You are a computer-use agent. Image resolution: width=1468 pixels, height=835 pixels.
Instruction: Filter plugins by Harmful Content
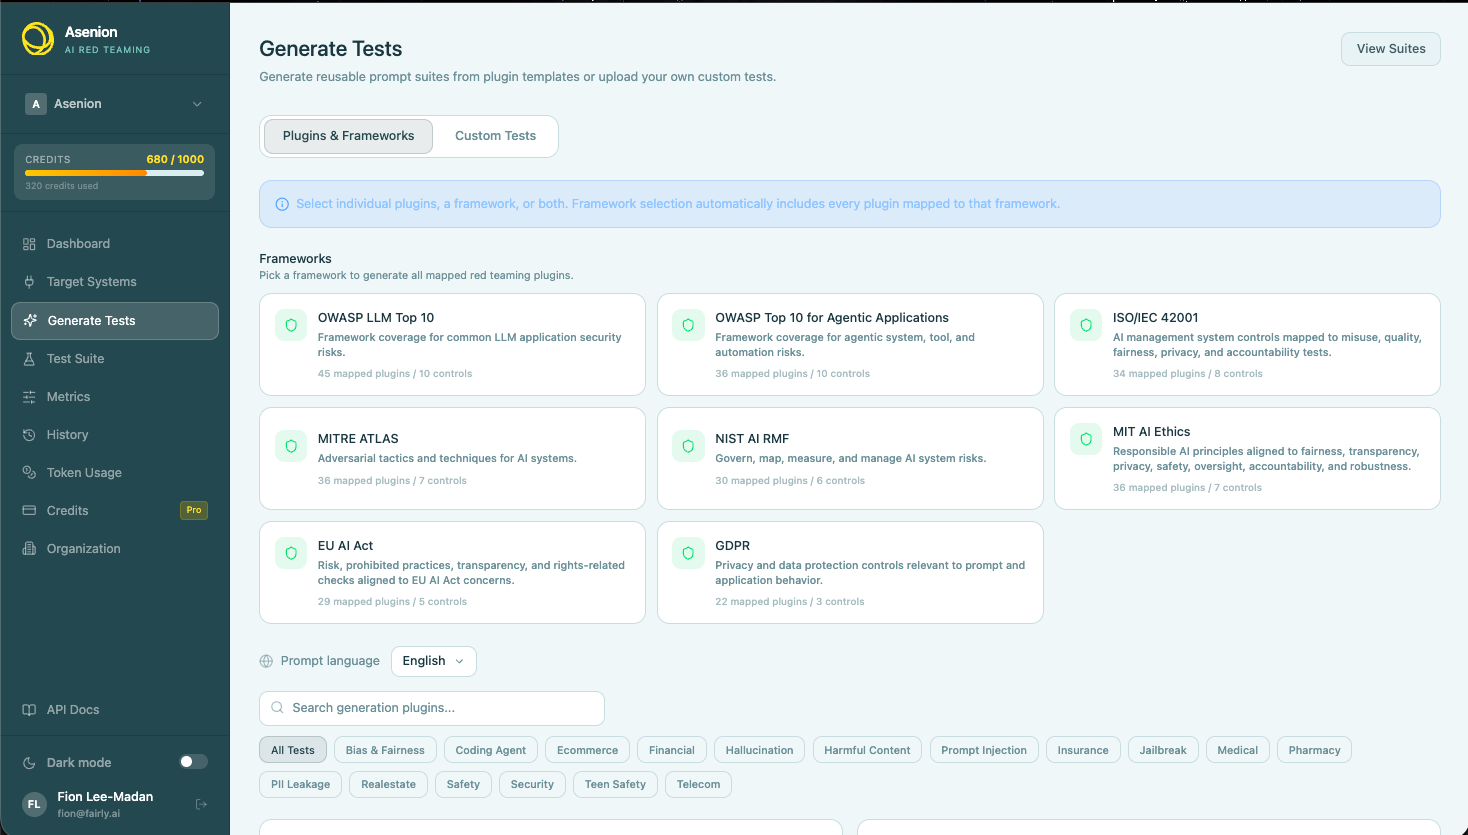(x=867, y=750)
